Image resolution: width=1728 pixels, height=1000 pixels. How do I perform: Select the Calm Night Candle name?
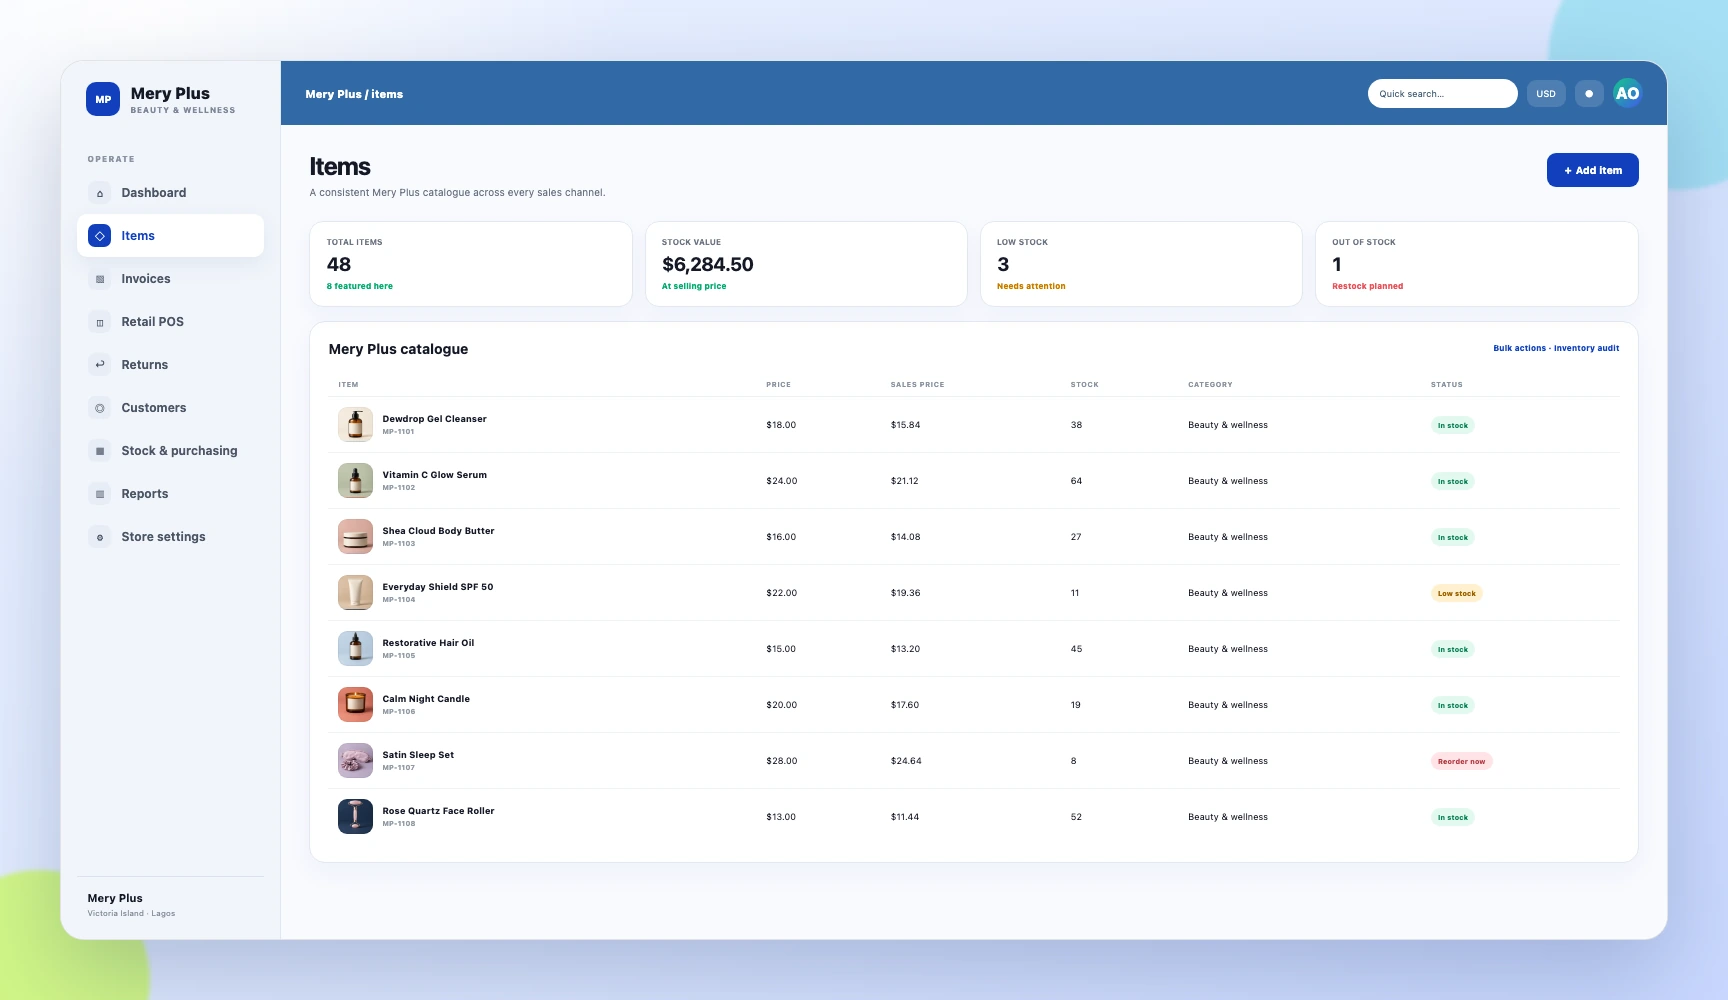pyautogui.click(x=426, y=699)
